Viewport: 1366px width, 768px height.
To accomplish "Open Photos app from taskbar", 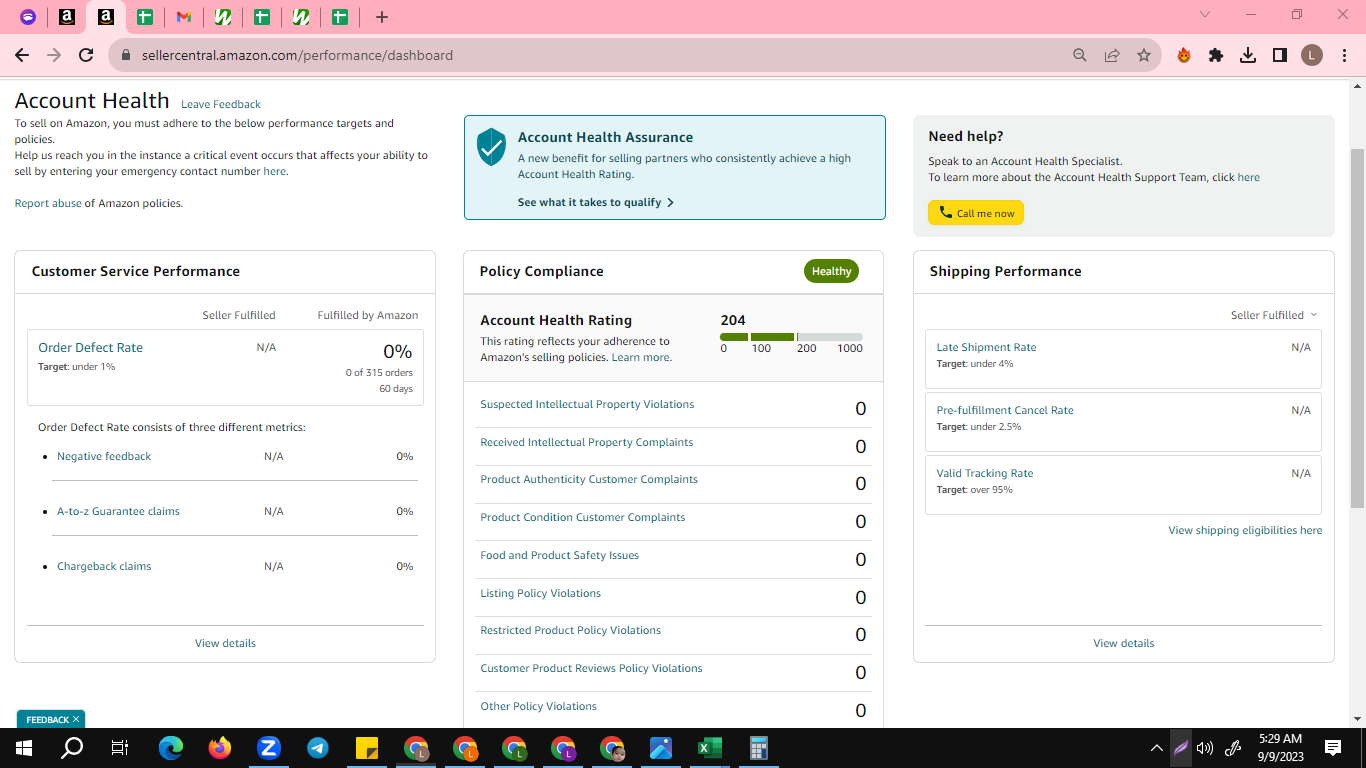I will pos(661,748).
